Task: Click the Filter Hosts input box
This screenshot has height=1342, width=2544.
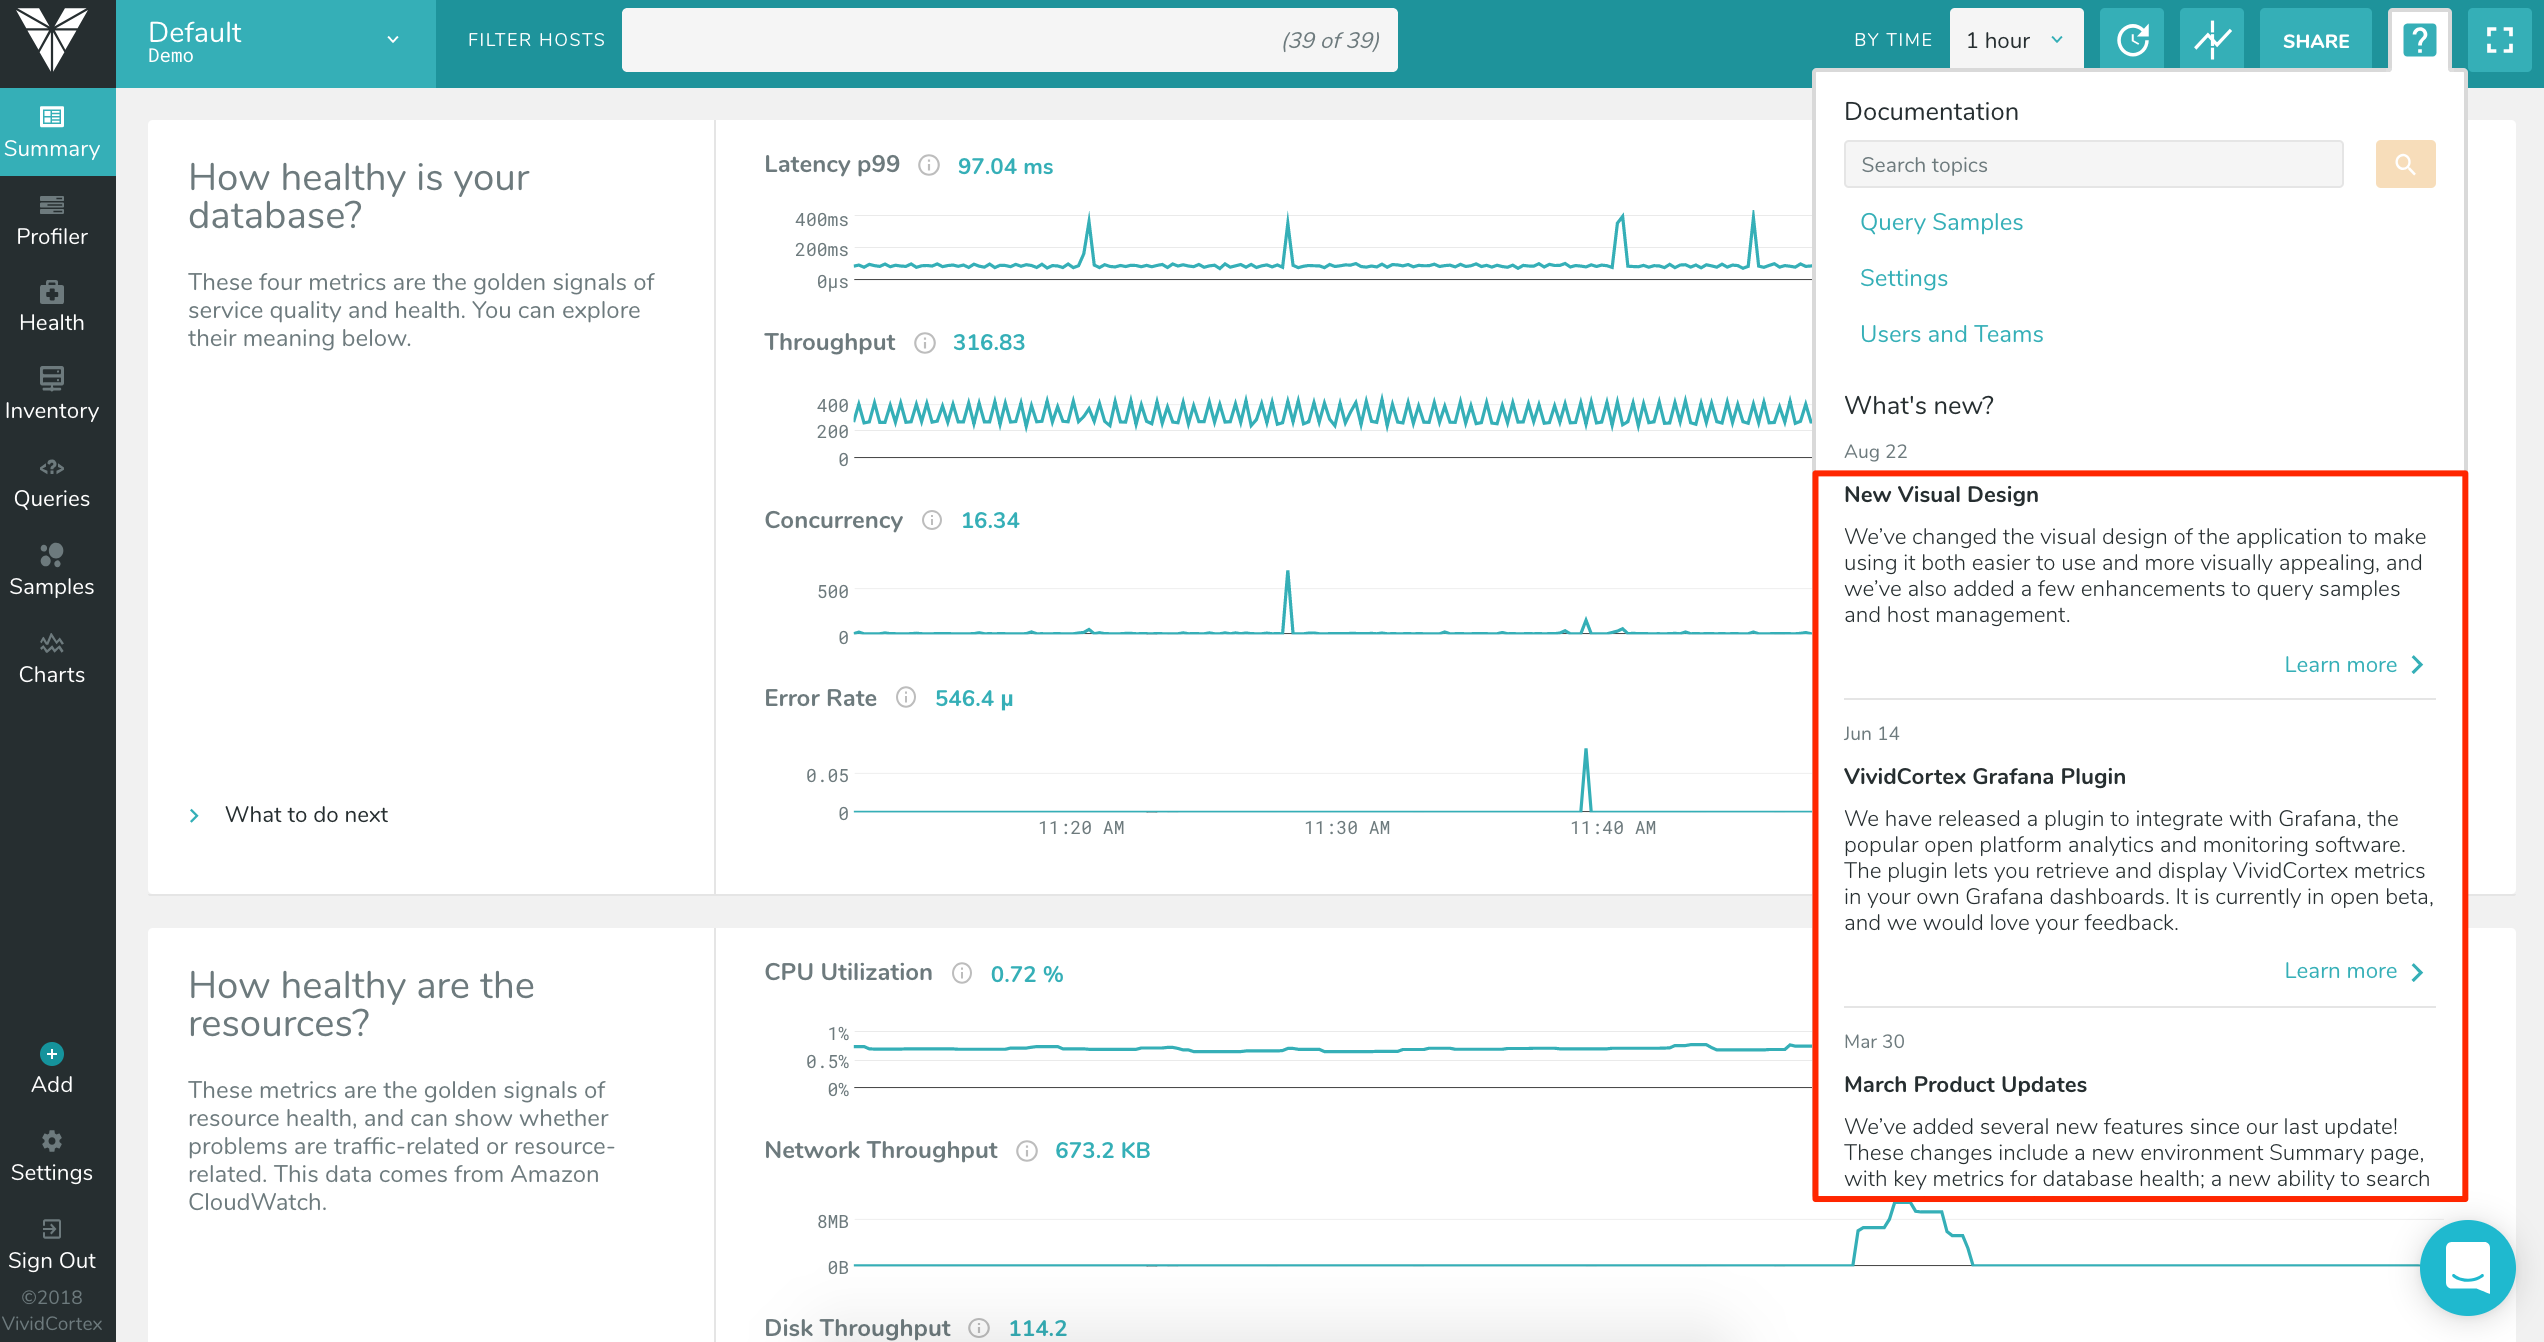Action: pyautogui.click(x=1008, y=40)
